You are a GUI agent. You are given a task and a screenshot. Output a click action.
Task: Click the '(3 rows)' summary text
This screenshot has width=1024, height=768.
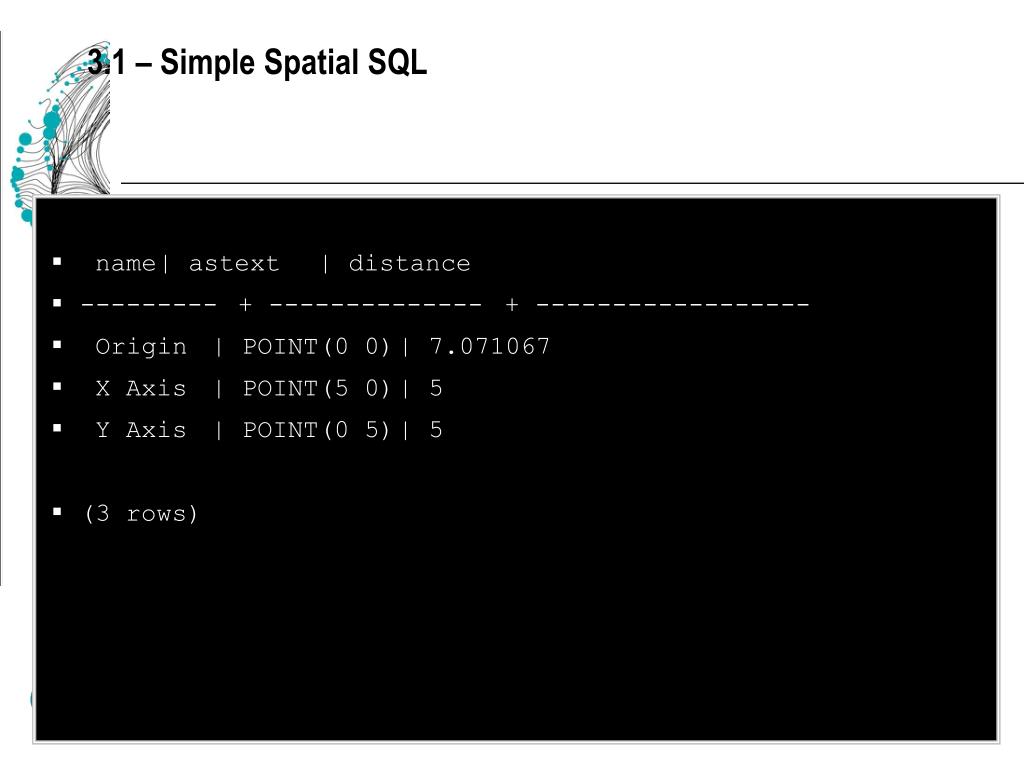point(140,514)
